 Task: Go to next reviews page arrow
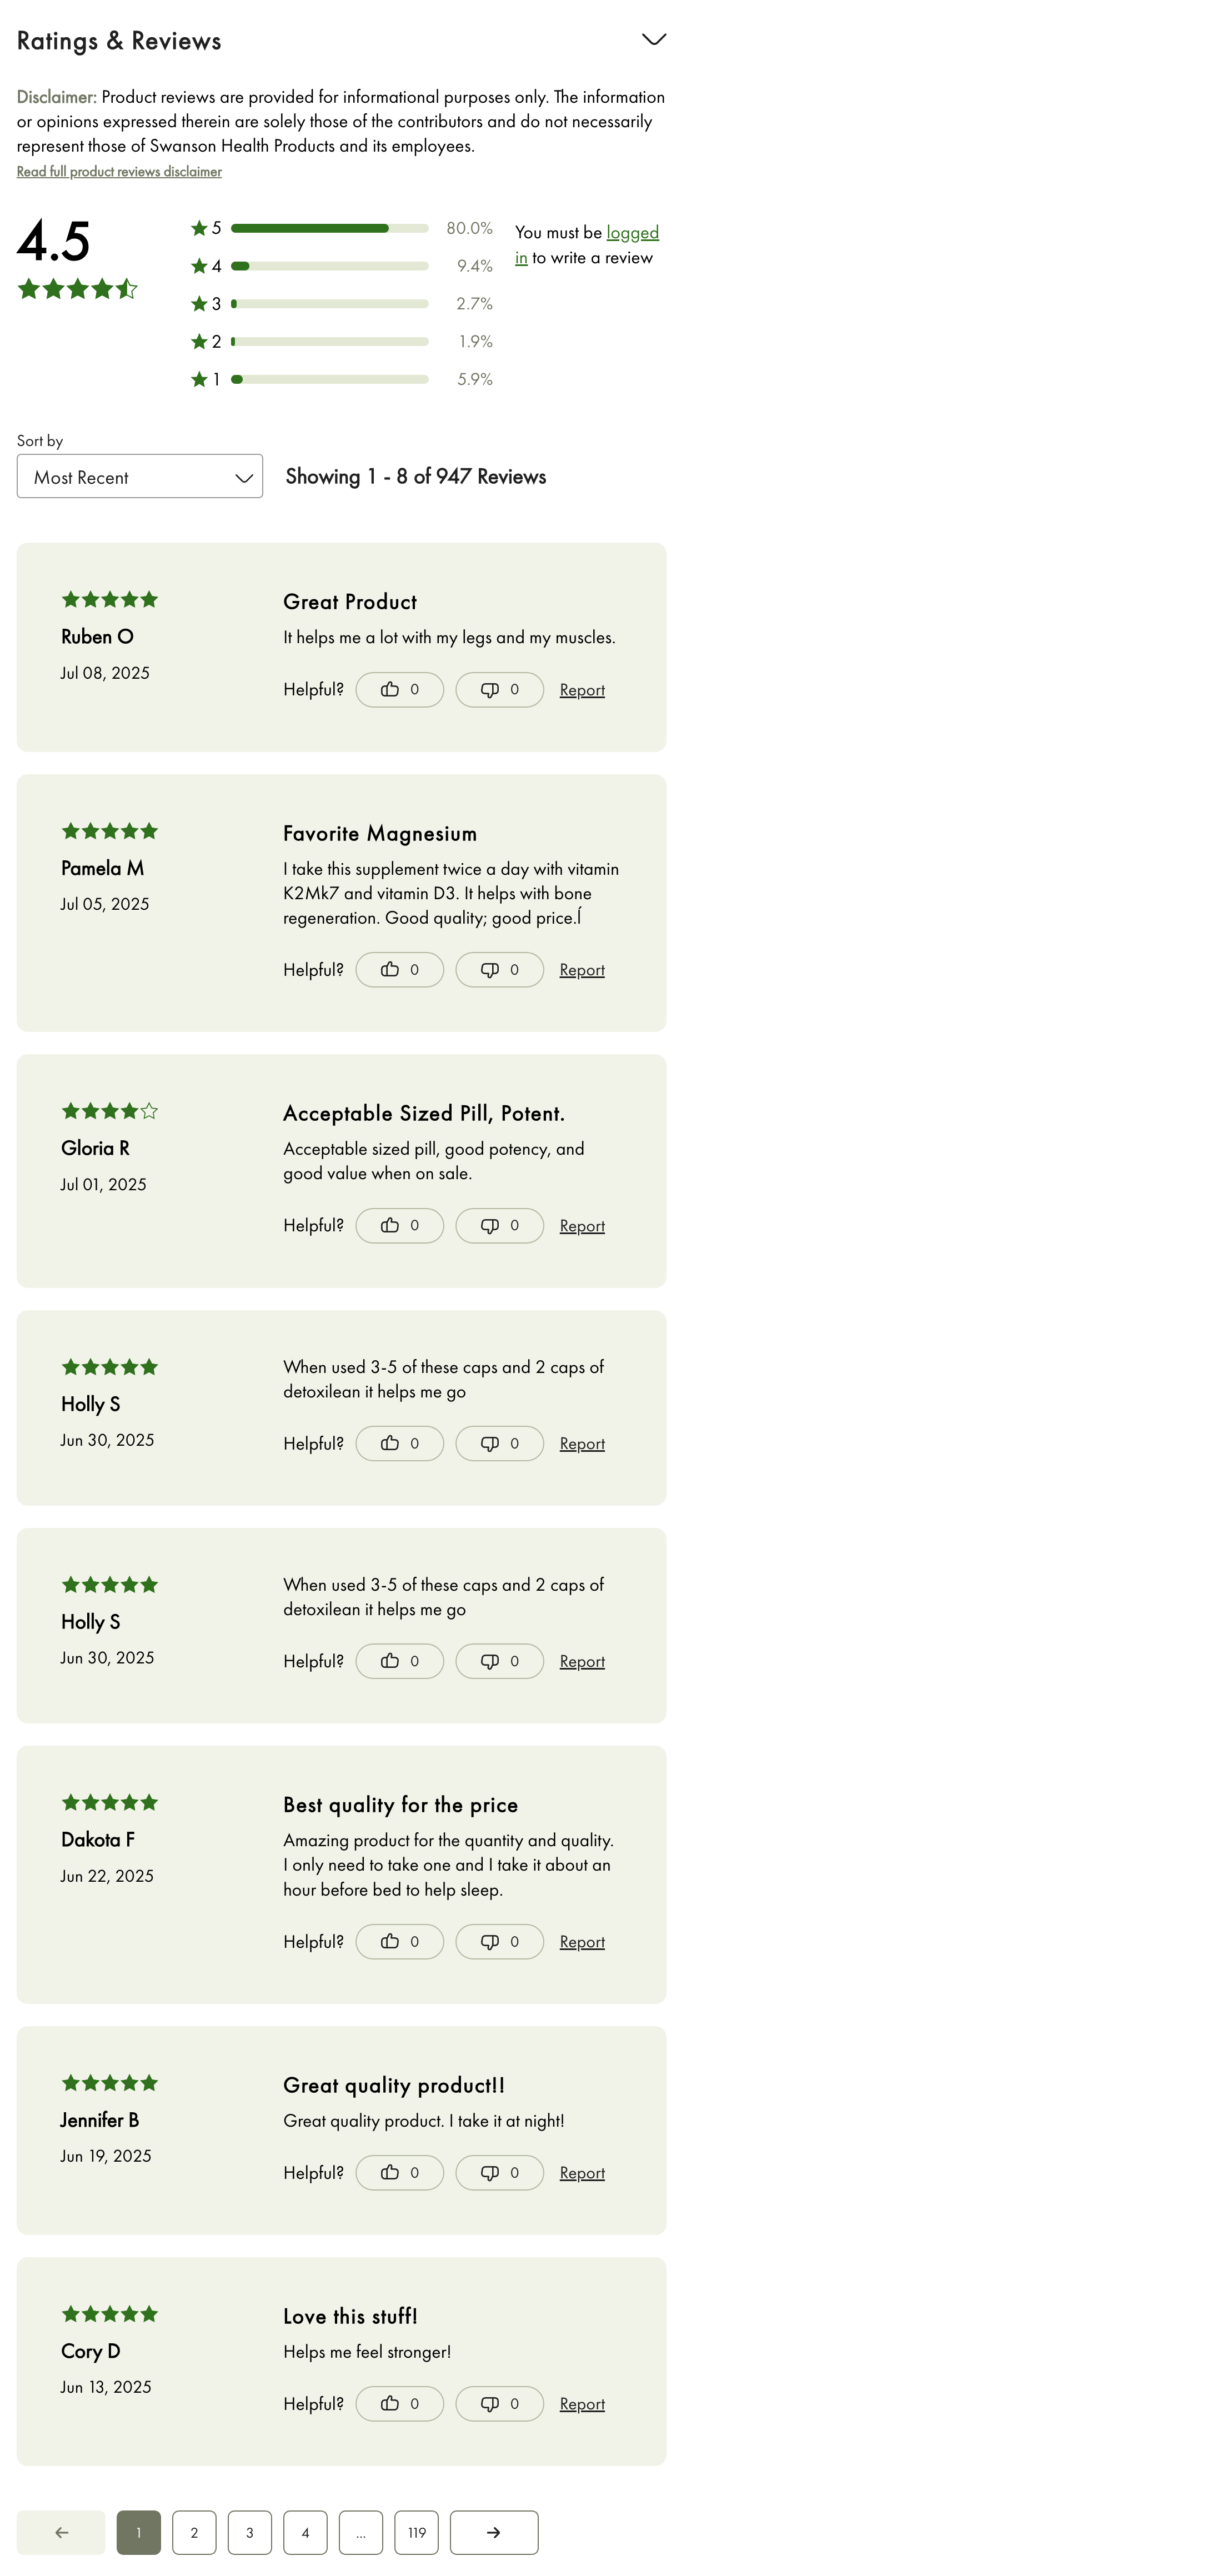(494, 2532)
